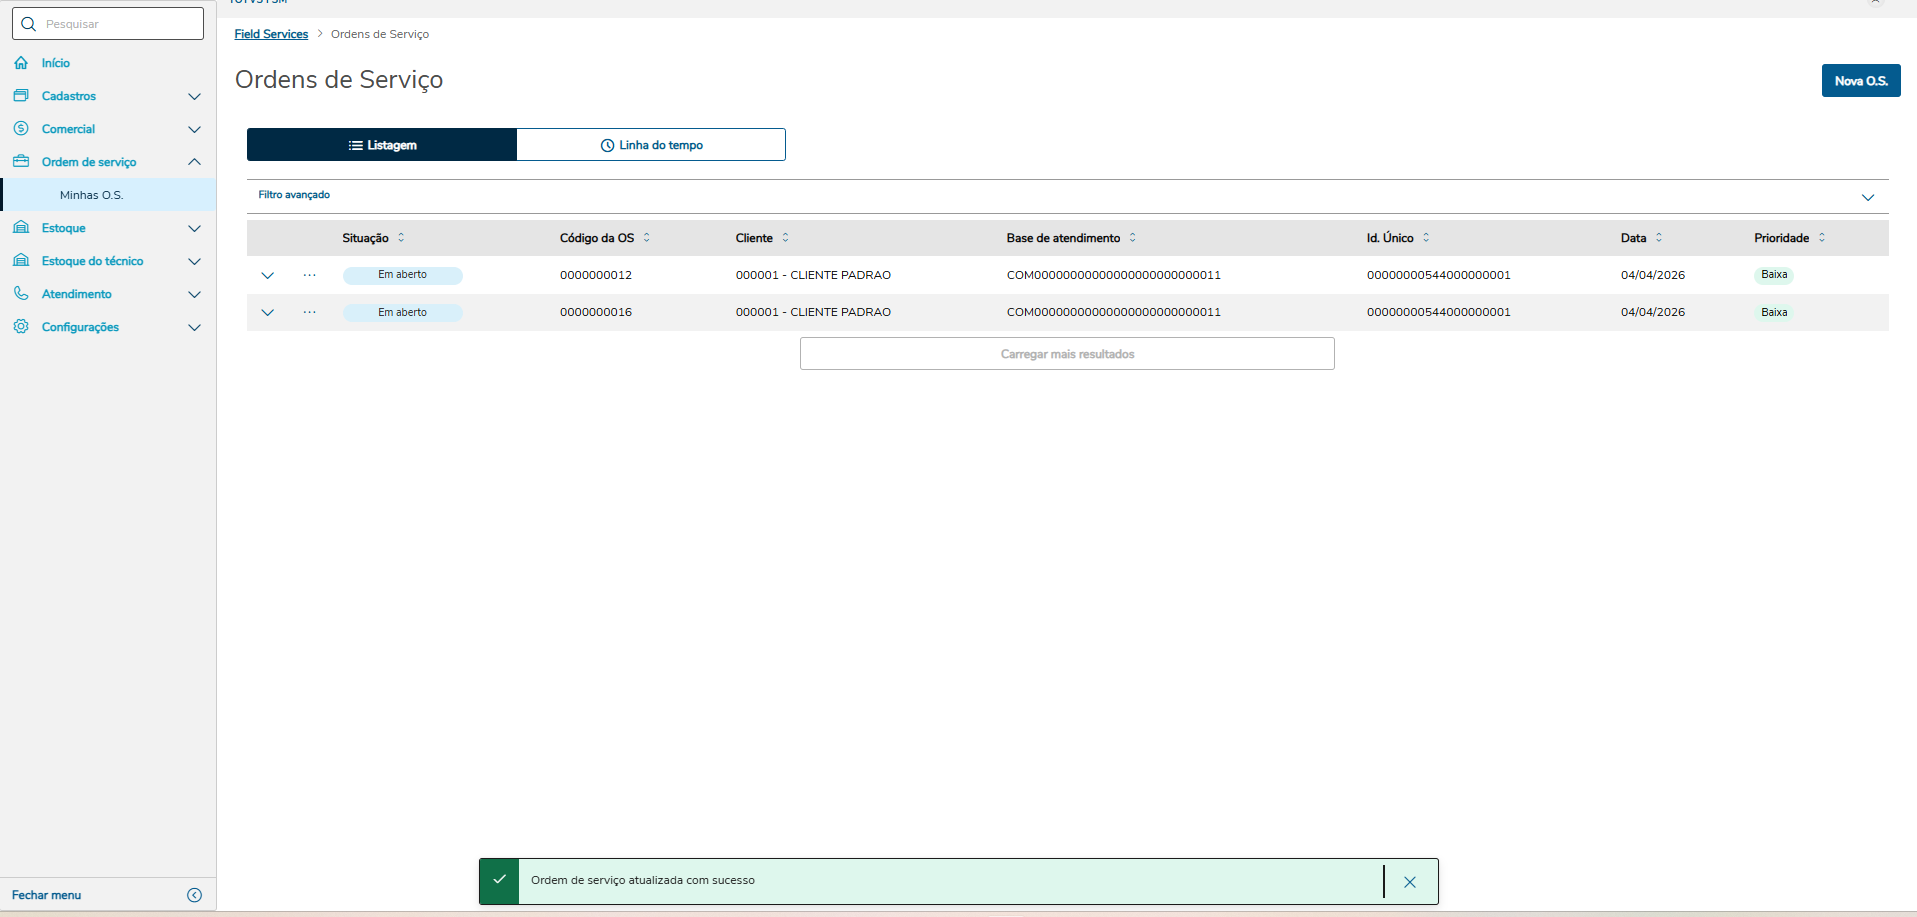Click the Ordem de serviço briefcase icon
This screenshot has width=1917, height=917.
tap(21, 162)
